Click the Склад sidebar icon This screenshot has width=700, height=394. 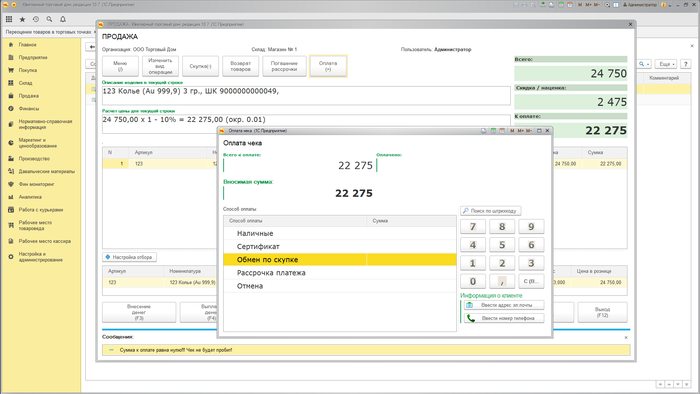coord(11,83)
